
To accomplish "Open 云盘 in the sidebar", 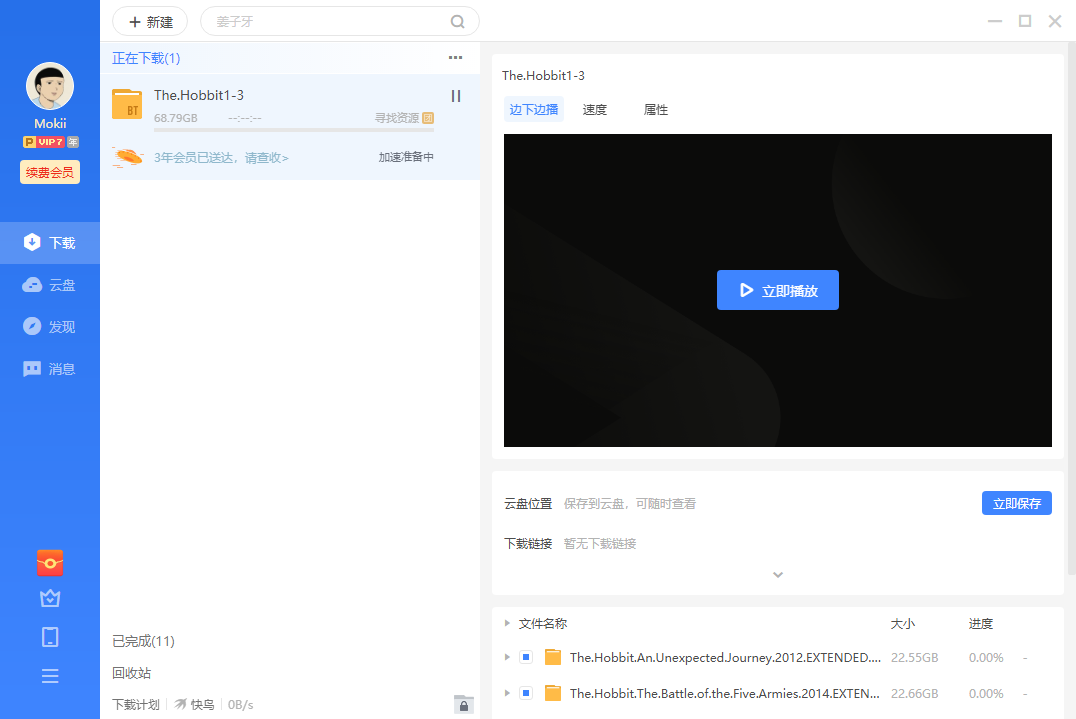I will tap(50, 285).
